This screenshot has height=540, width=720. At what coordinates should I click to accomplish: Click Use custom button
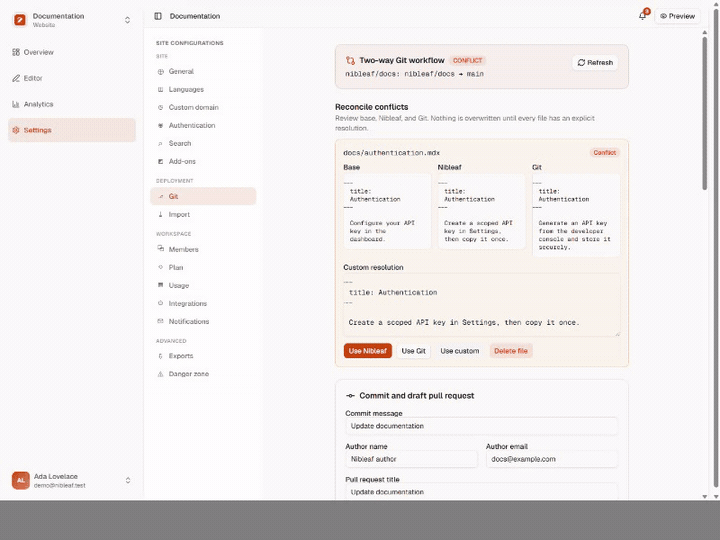pos(460,351)
